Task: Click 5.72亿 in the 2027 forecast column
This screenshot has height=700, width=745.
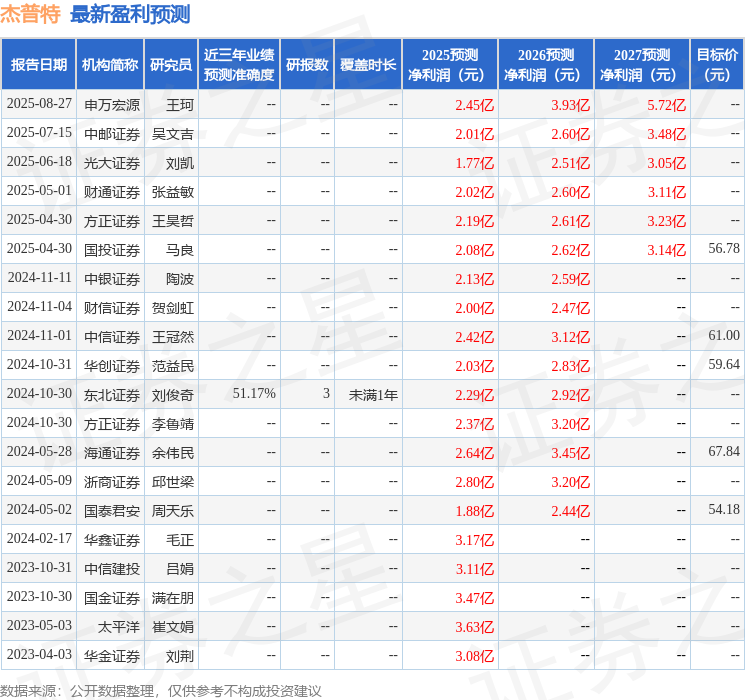Action: click(667, 105)
